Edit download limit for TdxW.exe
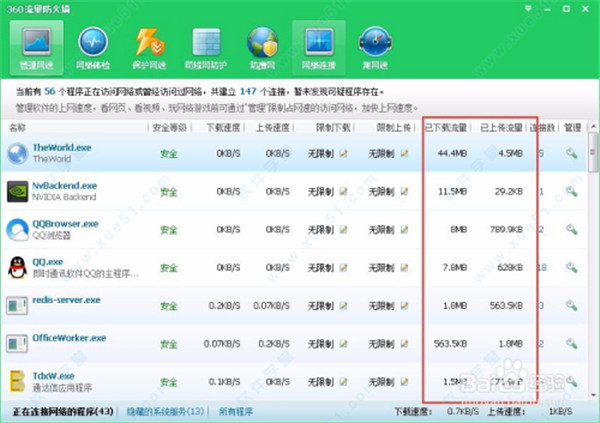The height and width of the screenshot is (423, 600). click(x=344, y=382)
